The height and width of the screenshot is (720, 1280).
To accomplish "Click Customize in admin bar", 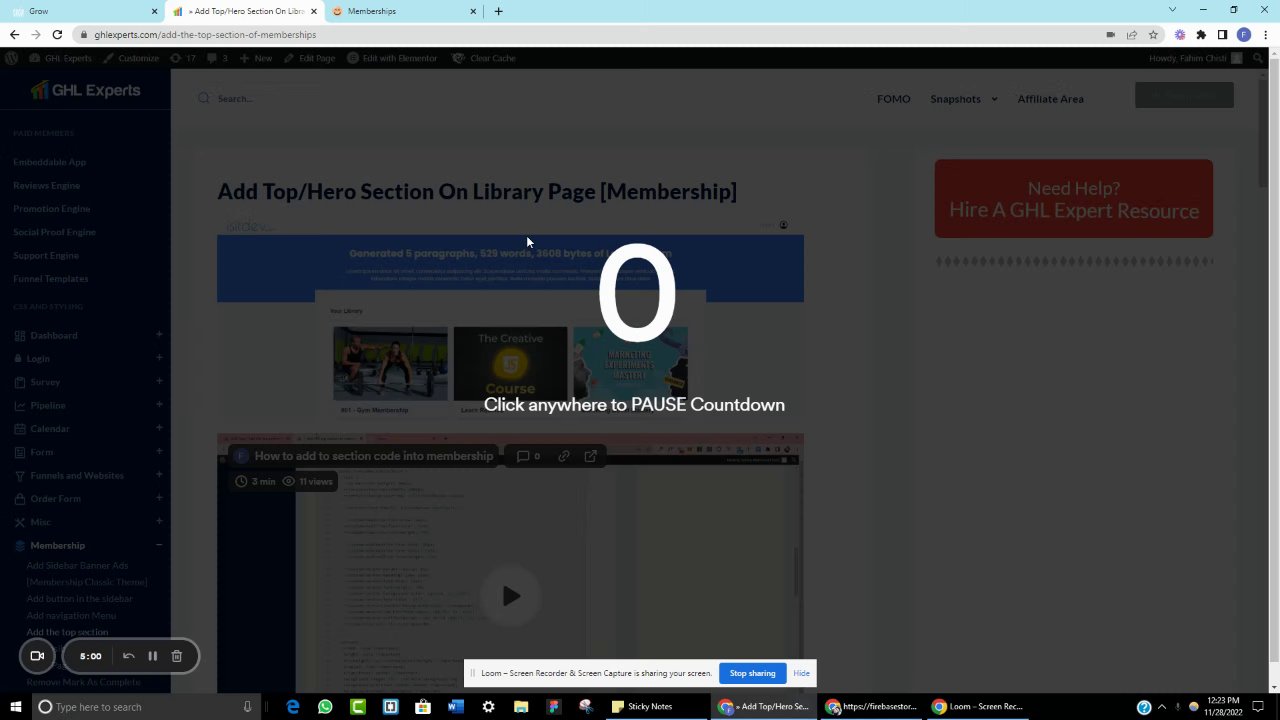I will click(130, 58).
